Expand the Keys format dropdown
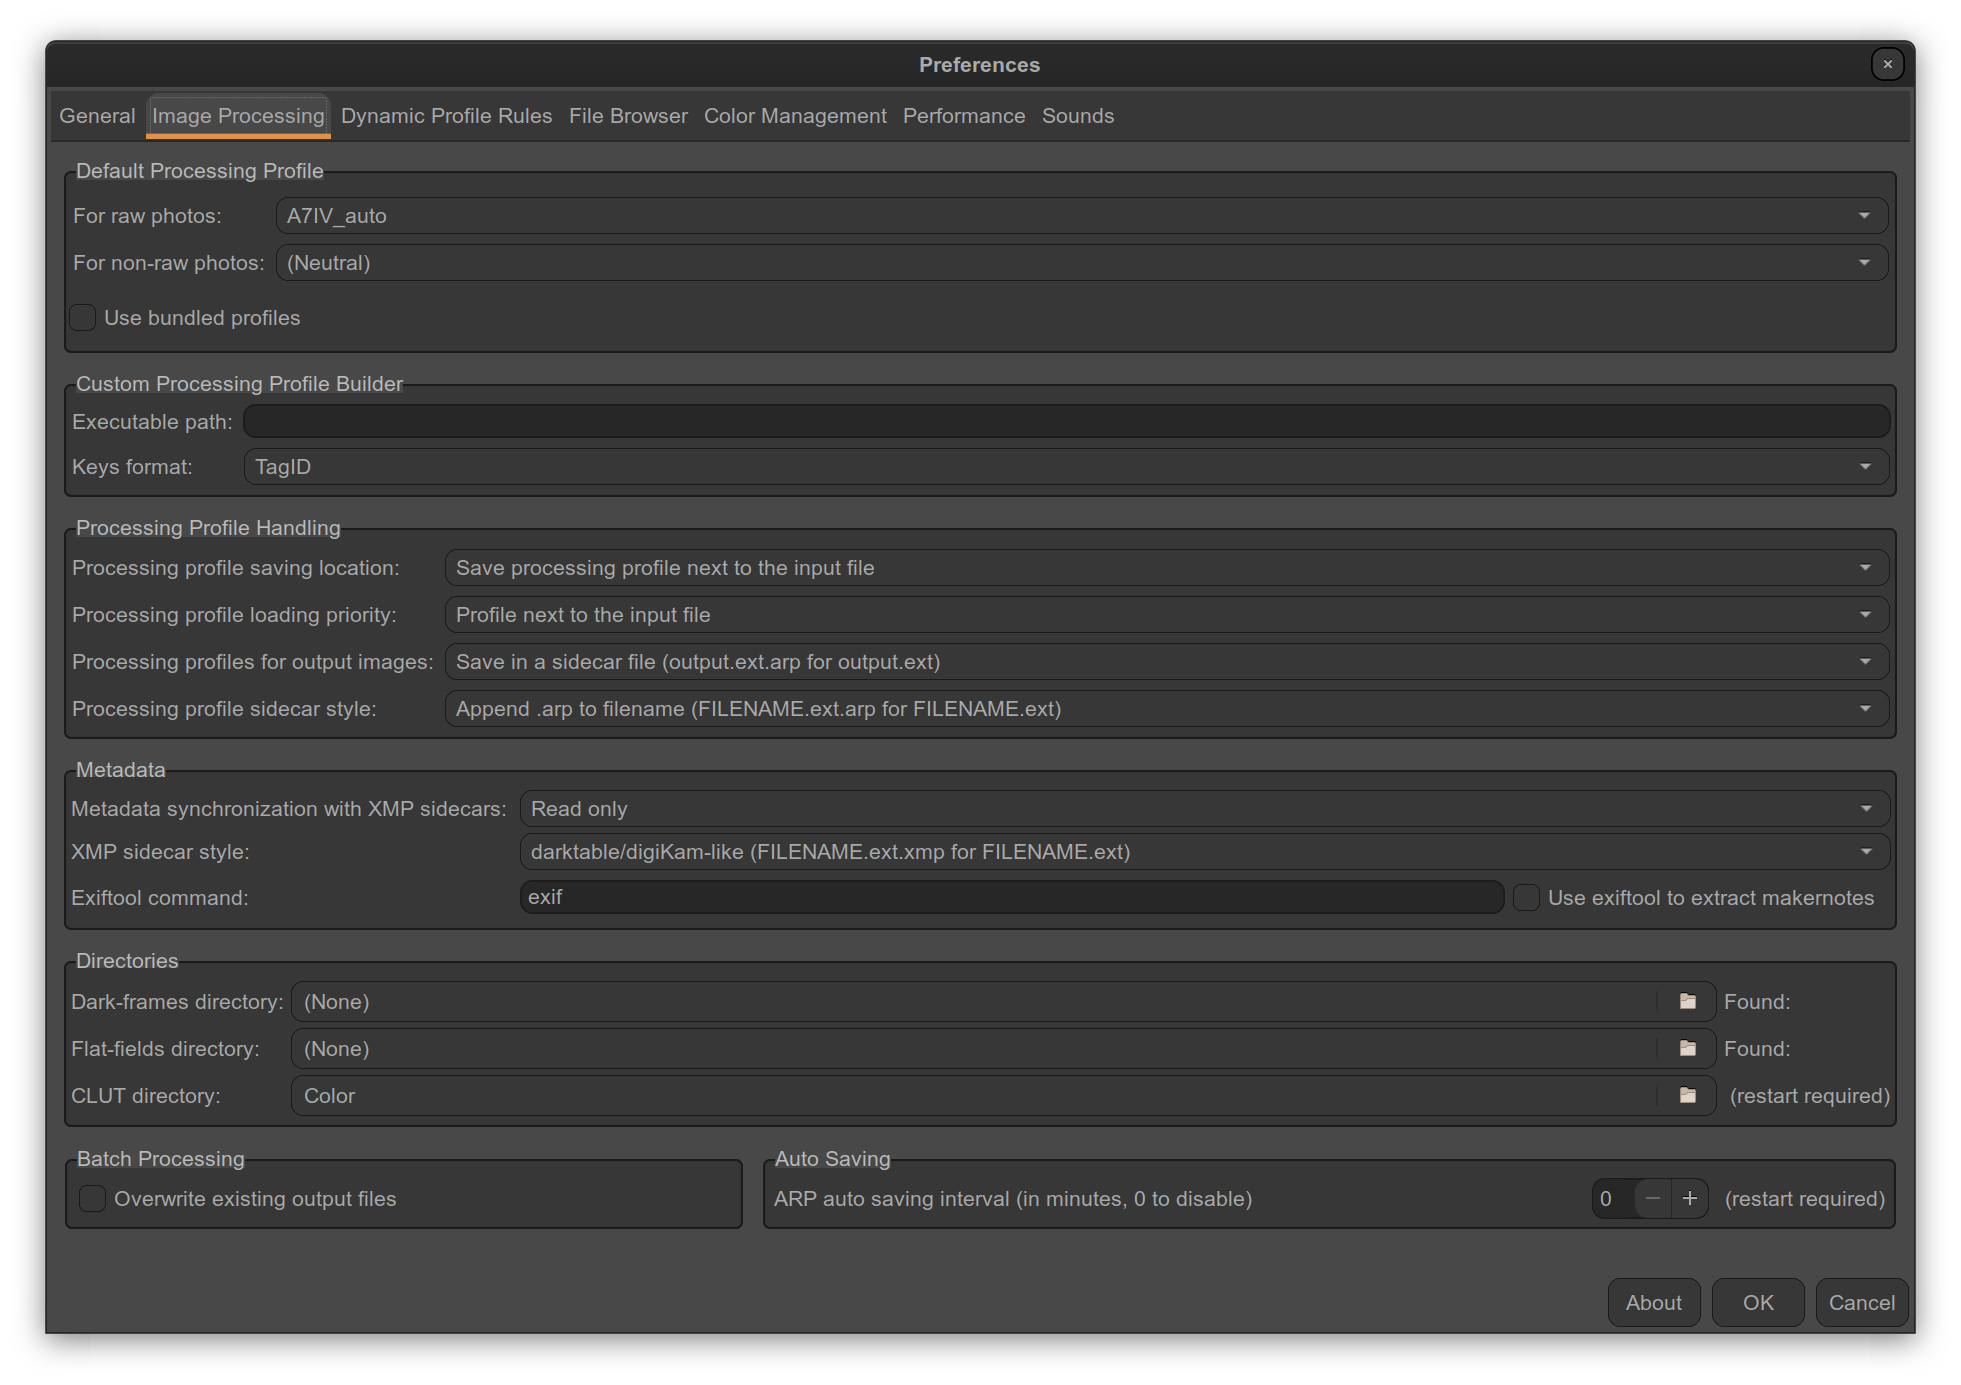Viewport: 1961px width, 1385px height. coord(1066,467)
